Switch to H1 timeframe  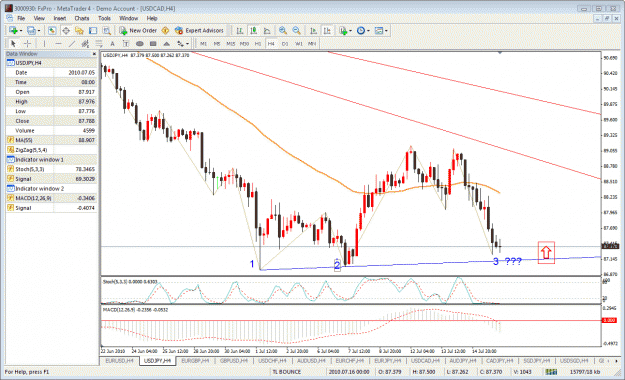coord(258,43)
